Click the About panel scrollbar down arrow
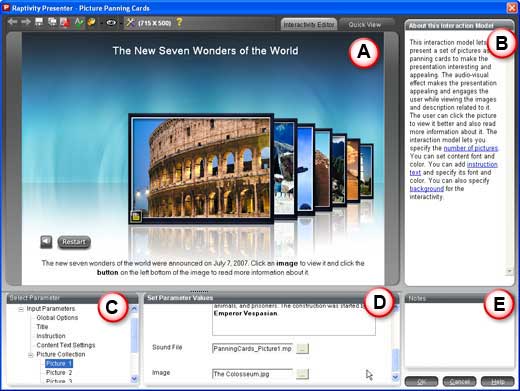Viewport: 520px width, 391px height. tap(509, 271)
